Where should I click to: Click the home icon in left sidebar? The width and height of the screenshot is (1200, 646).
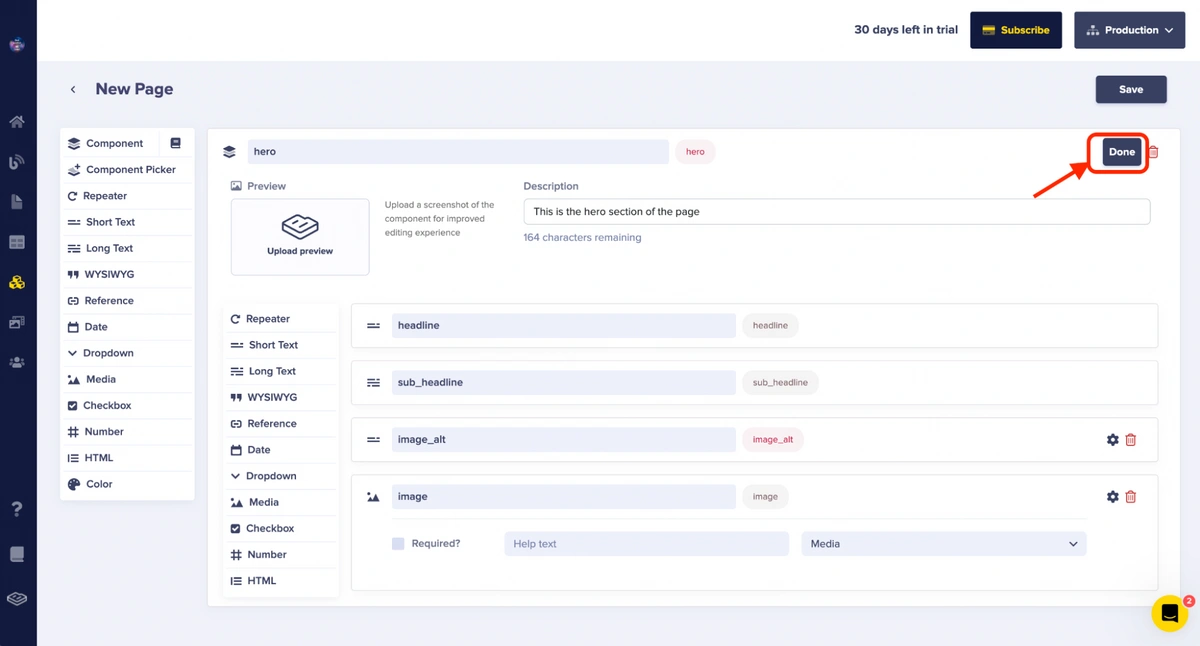[x=17, y=122]
